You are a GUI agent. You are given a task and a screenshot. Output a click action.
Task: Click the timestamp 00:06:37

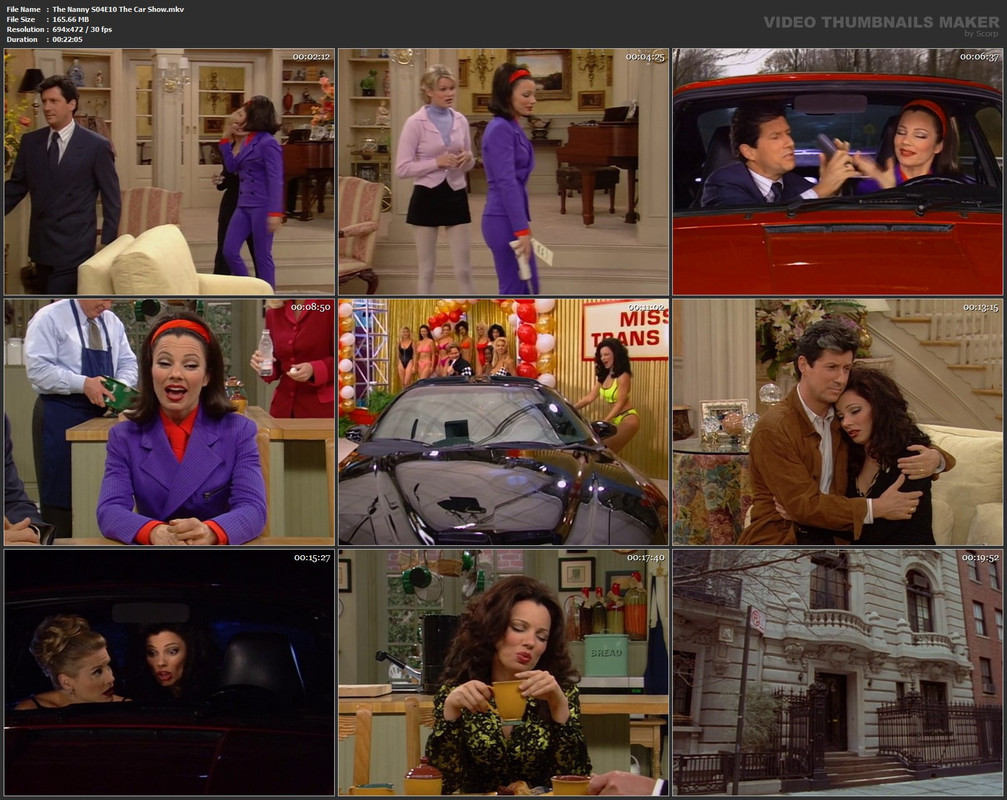[979, 57]
